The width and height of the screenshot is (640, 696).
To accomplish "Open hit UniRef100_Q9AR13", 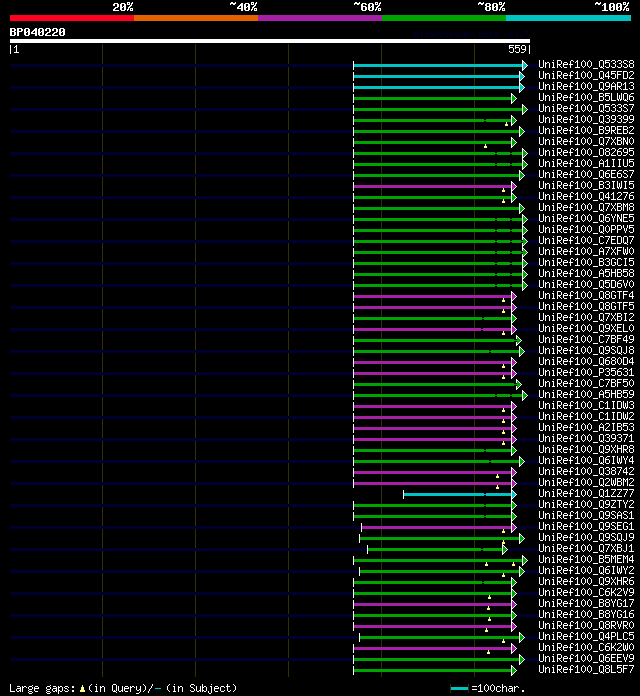I will pyautogui.click(x=586, y=87).
